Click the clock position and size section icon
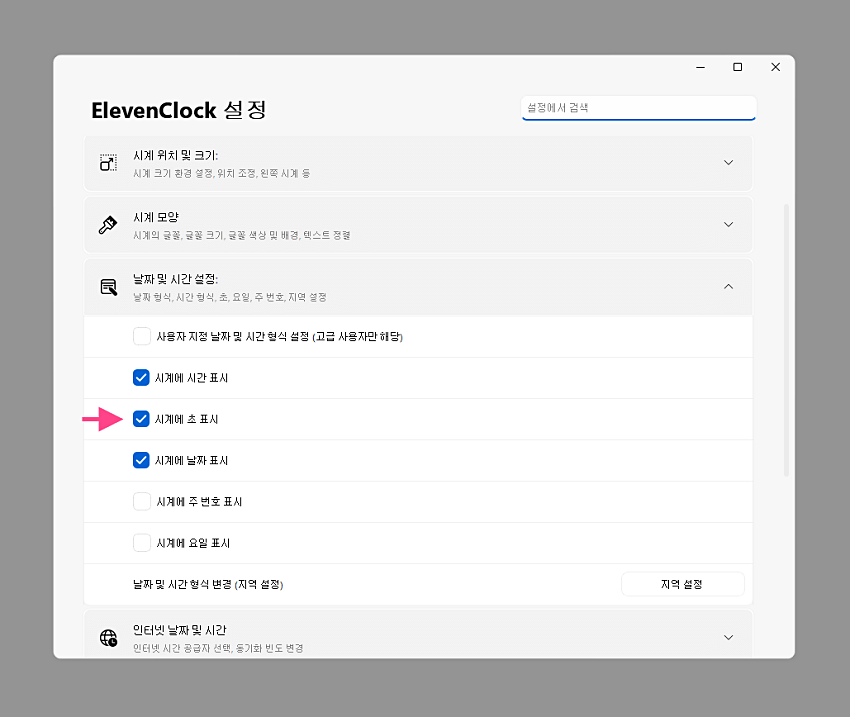Screen dimensions: 850x717 [108, 162]
